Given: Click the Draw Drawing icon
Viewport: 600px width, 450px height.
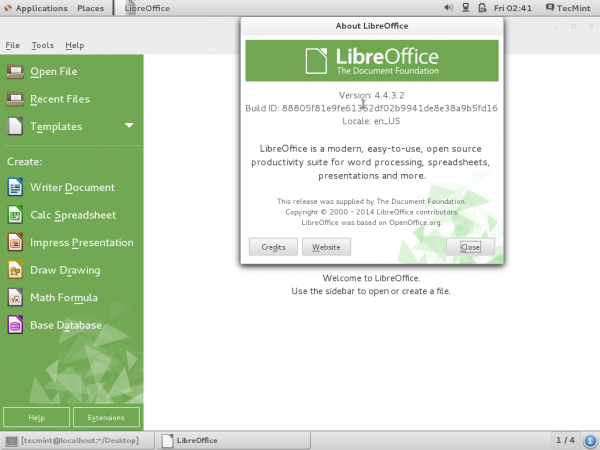Looking at the screenshot, I should click(x=15, y=270).
